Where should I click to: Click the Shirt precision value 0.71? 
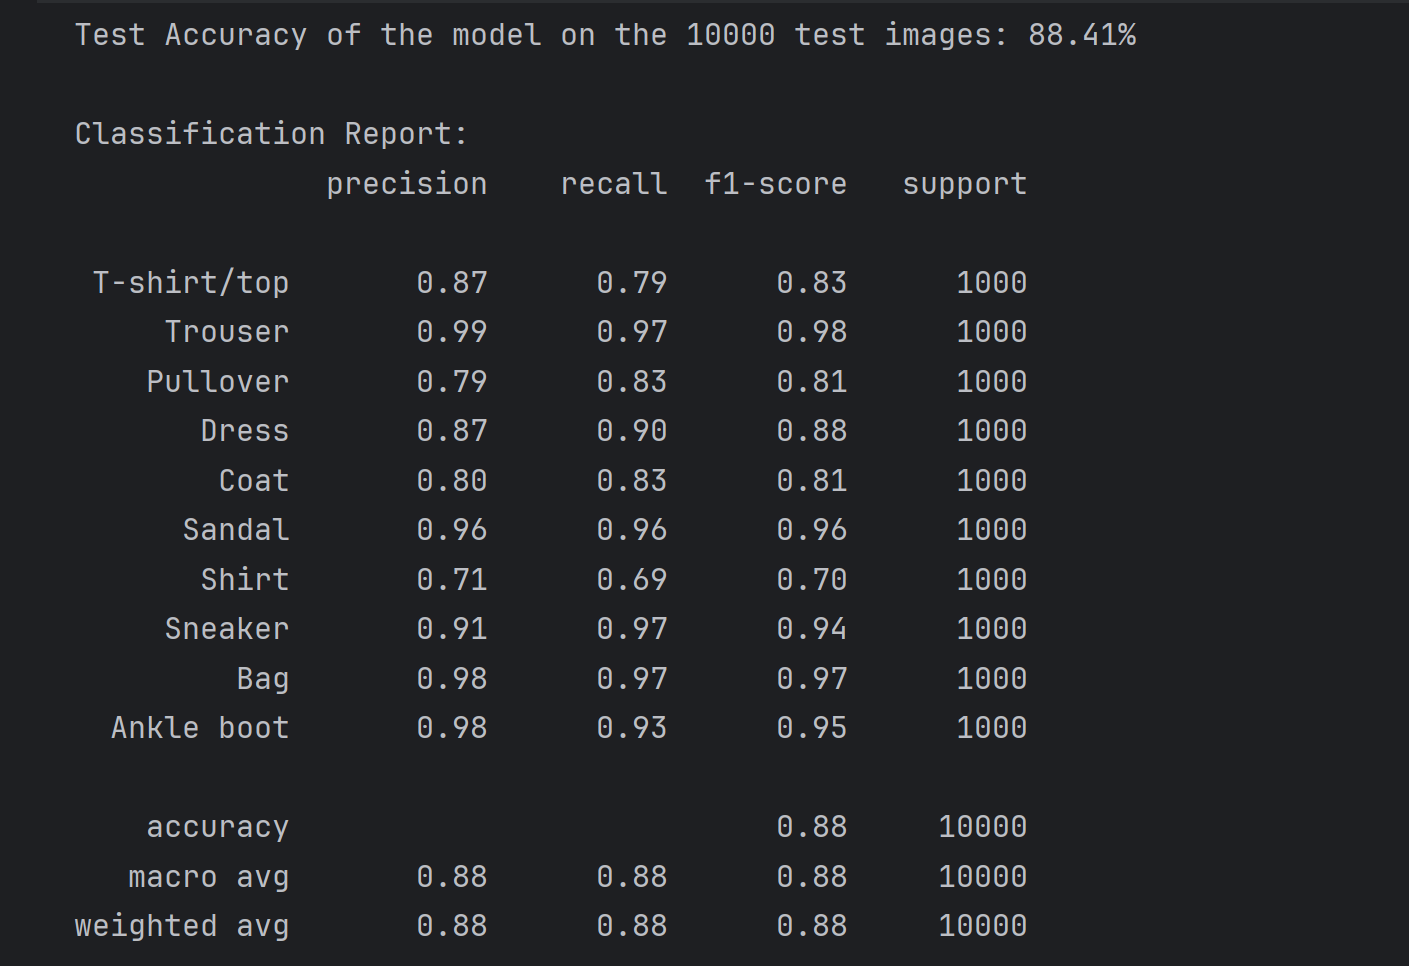point(452,580)
